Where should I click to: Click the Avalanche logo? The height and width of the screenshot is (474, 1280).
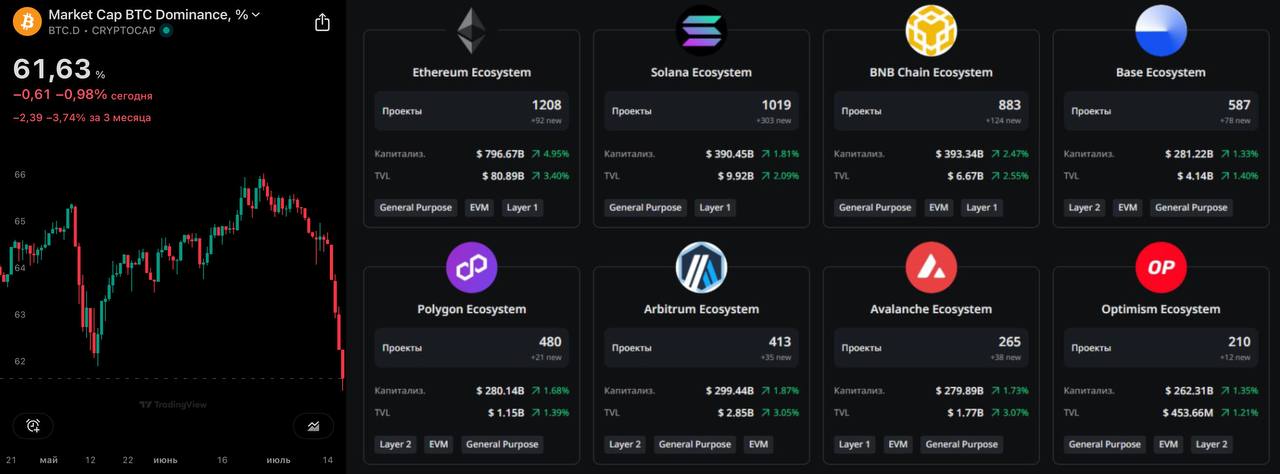[x=931, y=268]
